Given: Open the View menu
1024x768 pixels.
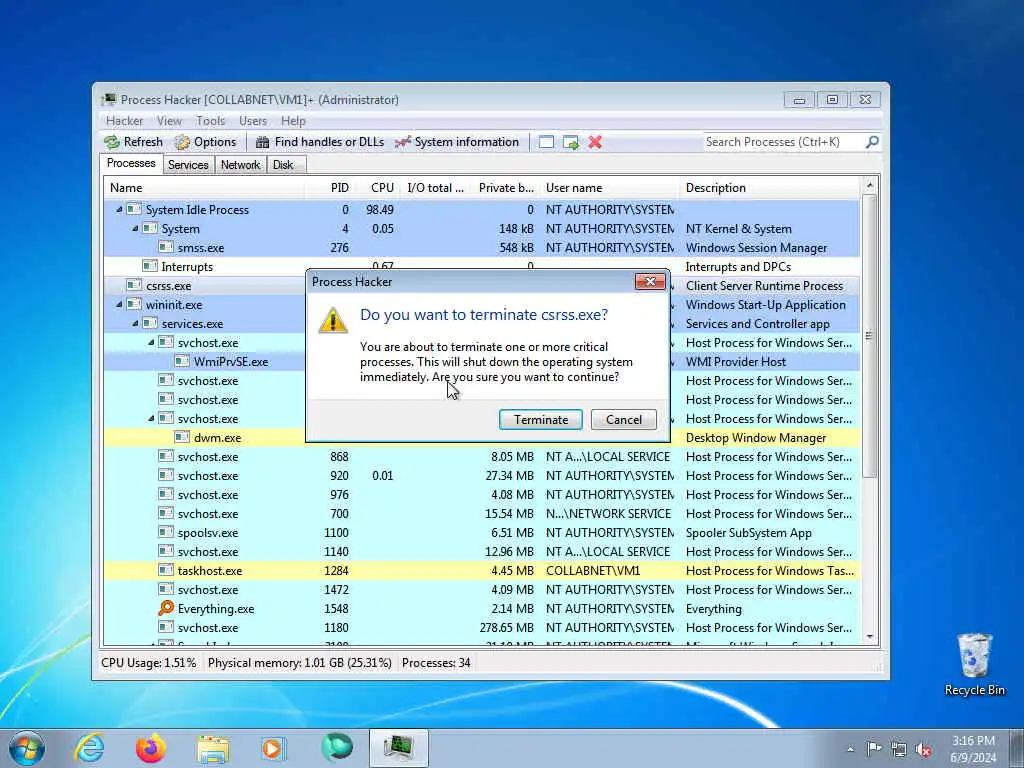Looking at the screenshot, I should click(x=169, y=121).
